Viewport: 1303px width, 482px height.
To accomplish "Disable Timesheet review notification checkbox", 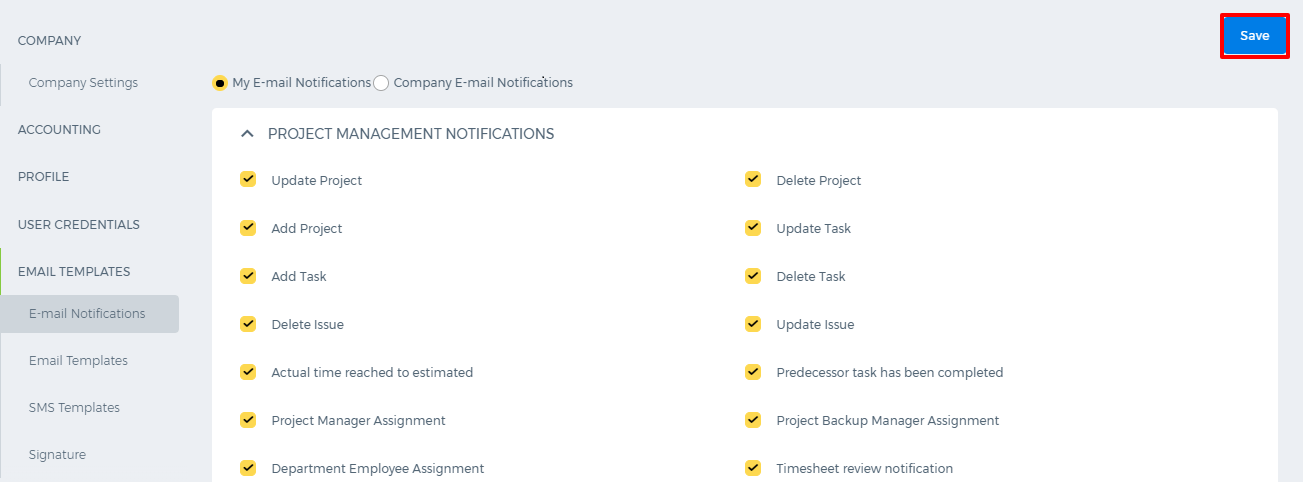I will pos(753,468).
